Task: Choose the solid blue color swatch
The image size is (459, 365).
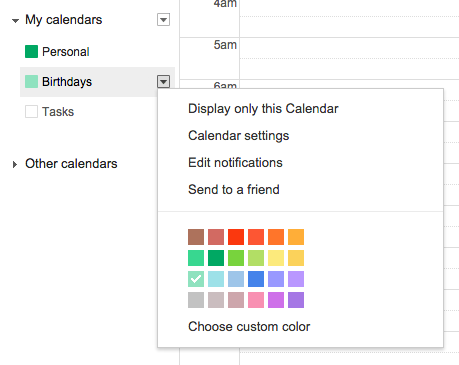Action: (256, 279)
